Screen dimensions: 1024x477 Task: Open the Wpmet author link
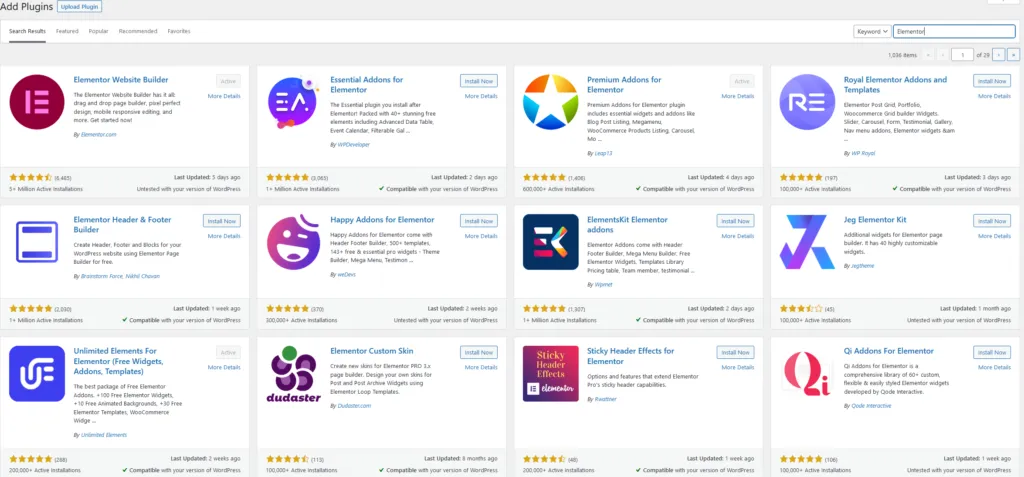point(603,285)
